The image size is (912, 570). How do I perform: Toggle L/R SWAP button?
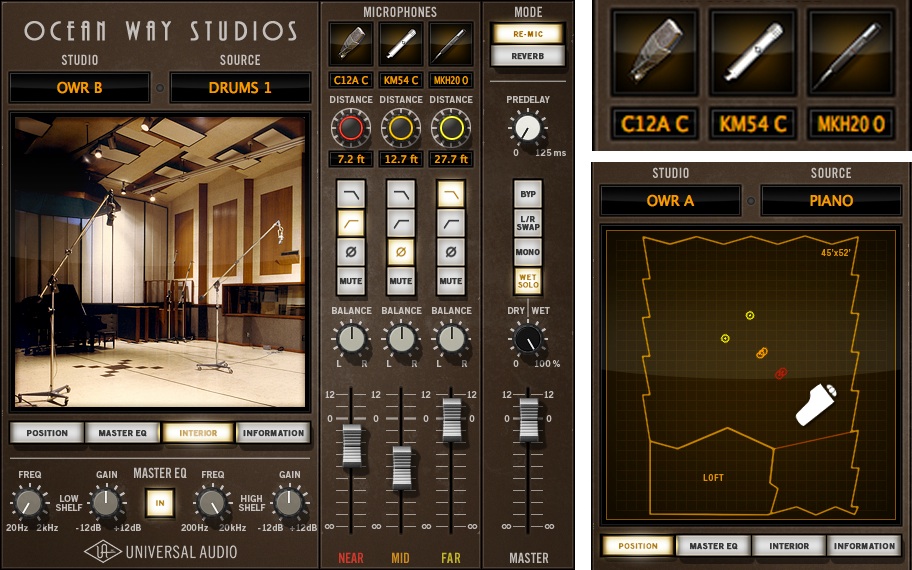[x=528, y=223]
